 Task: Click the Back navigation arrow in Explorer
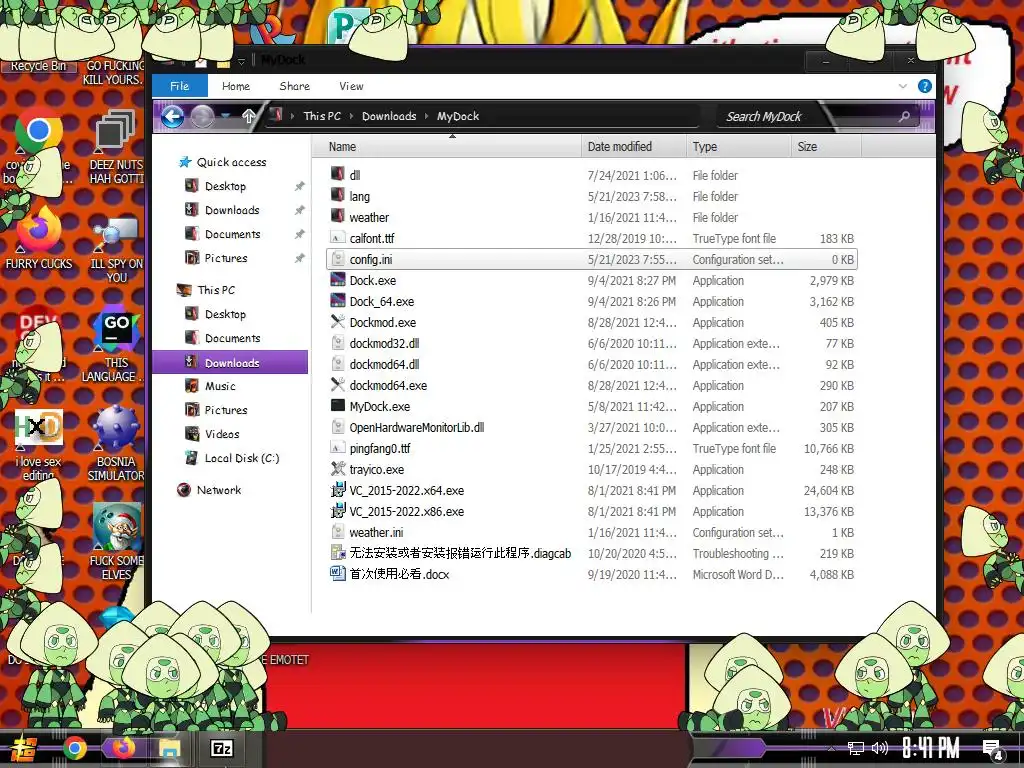172,117
